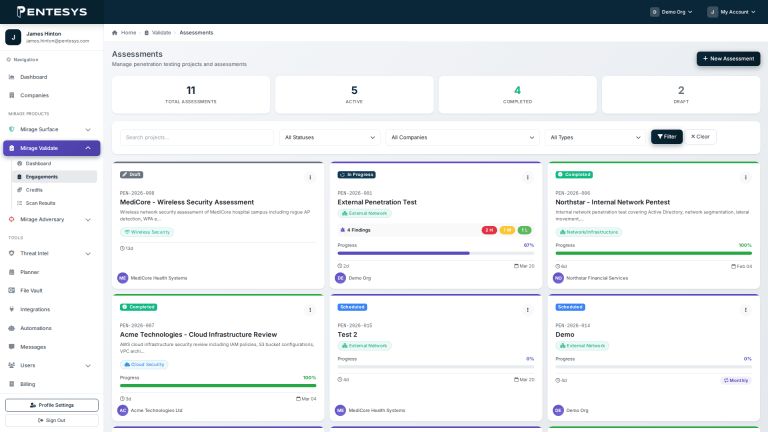The height and width of the screenshot is (432, 768).
Task: Click the Mirage Validate clipboard icon
Action: [x=12, y=148]
